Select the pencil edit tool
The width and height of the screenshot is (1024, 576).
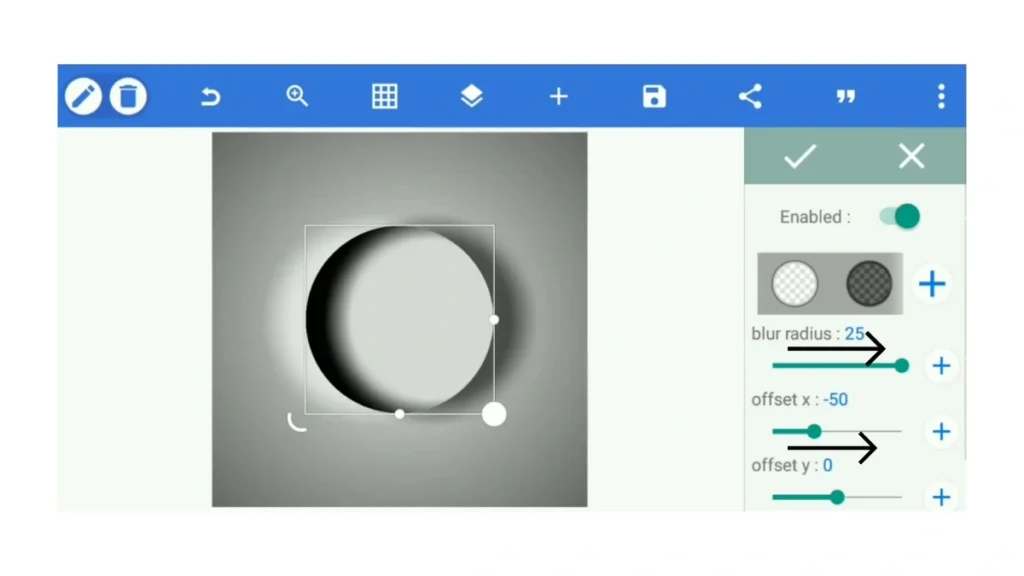tap(83, 96)
